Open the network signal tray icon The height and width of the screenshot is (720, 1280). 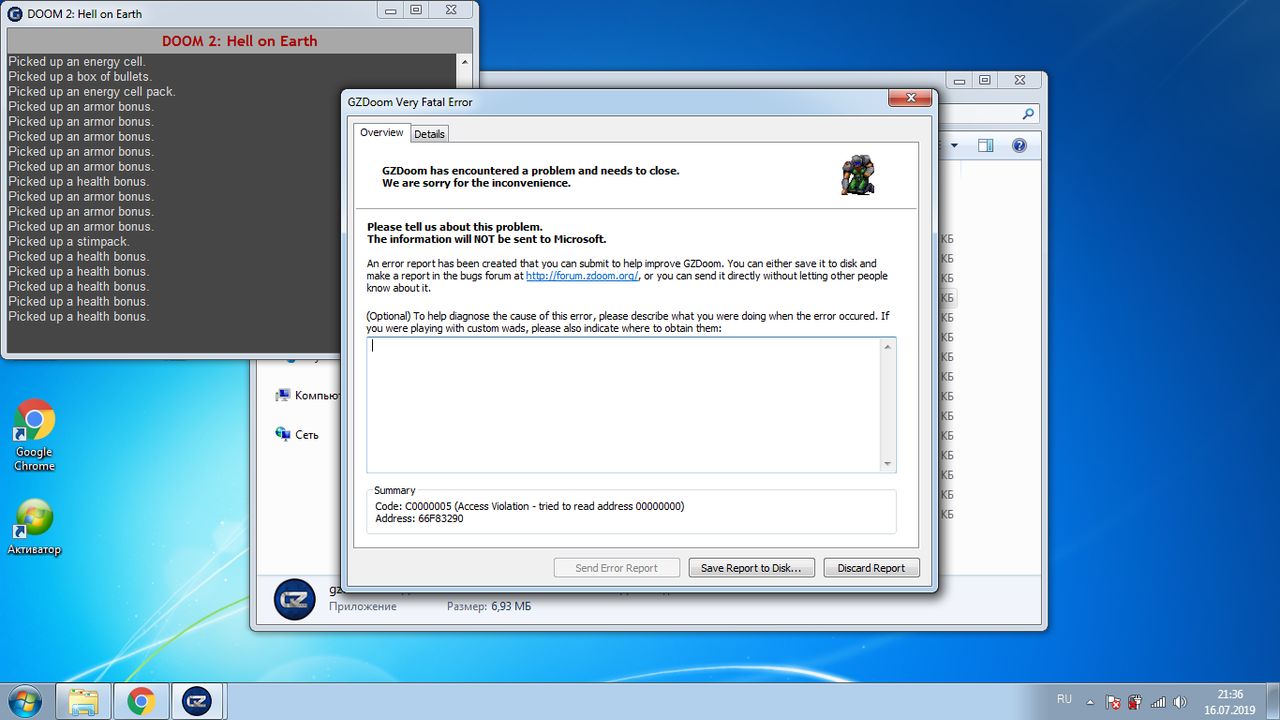pos(1159,702)
